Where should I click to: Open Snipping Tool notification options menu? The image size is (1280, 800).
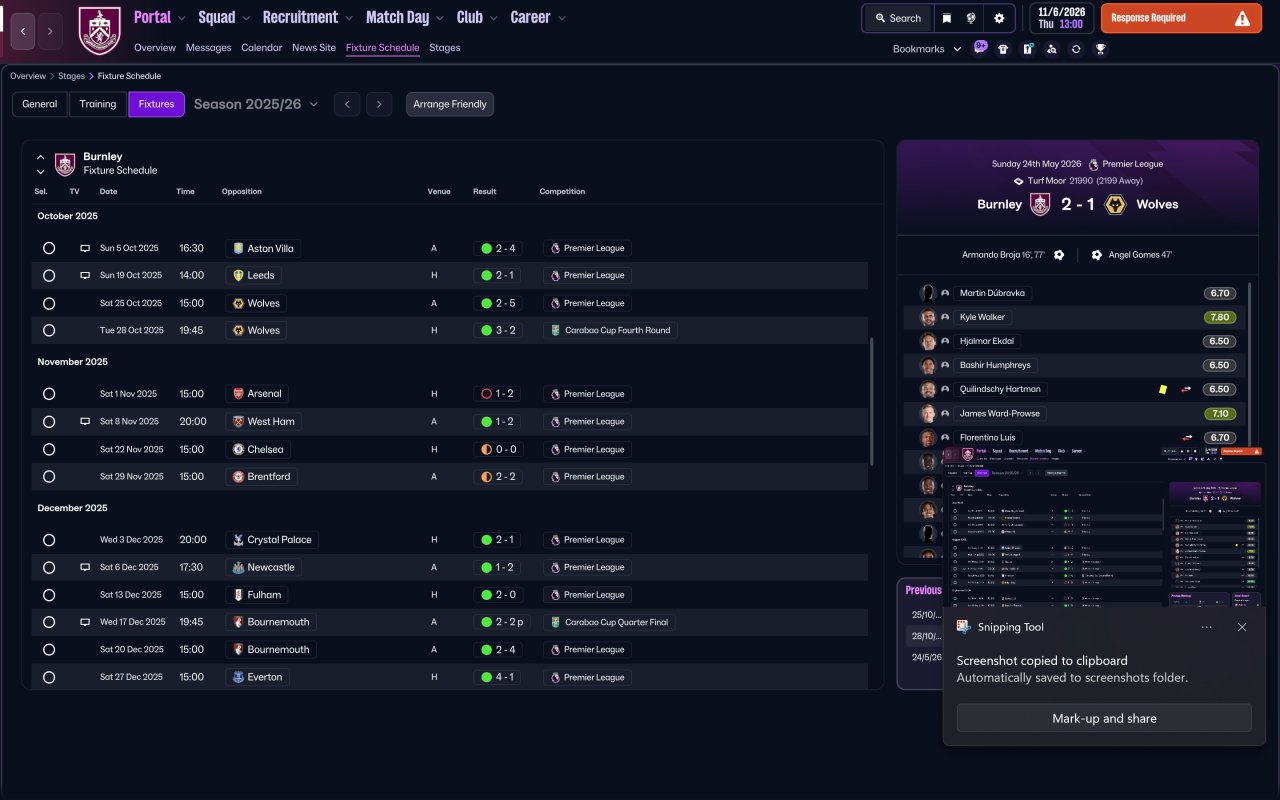1207,627
